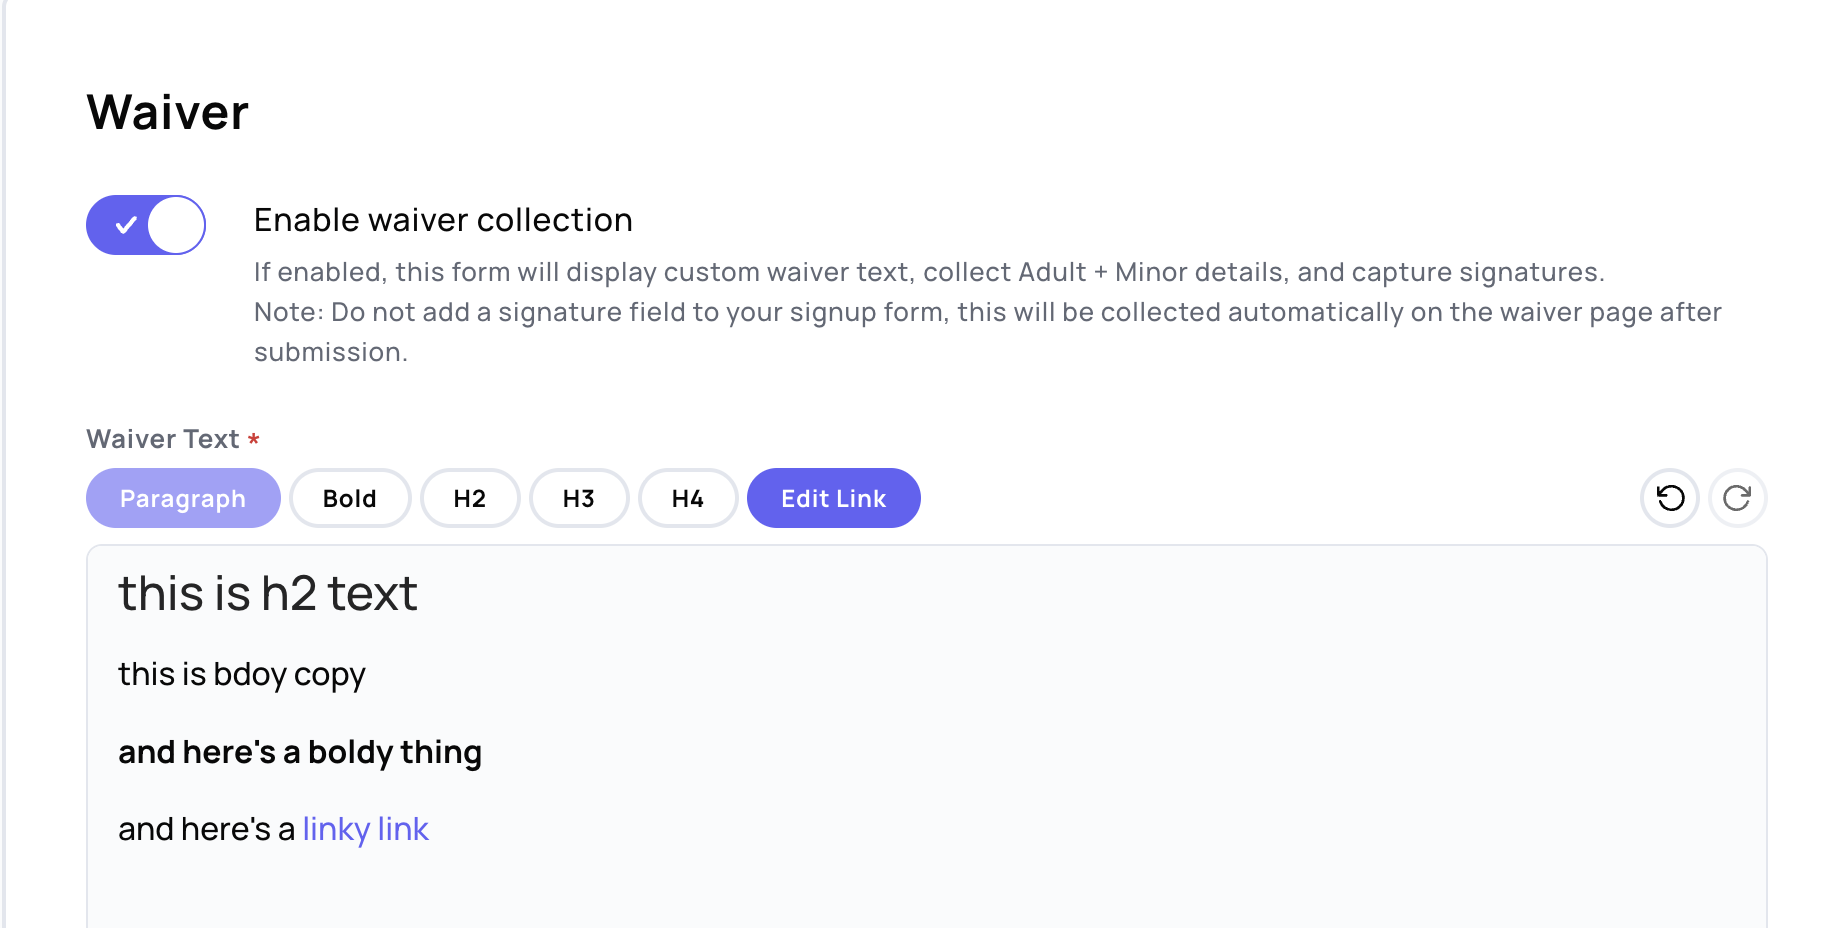Click the 'If enabled, this form will display' description

928,272
